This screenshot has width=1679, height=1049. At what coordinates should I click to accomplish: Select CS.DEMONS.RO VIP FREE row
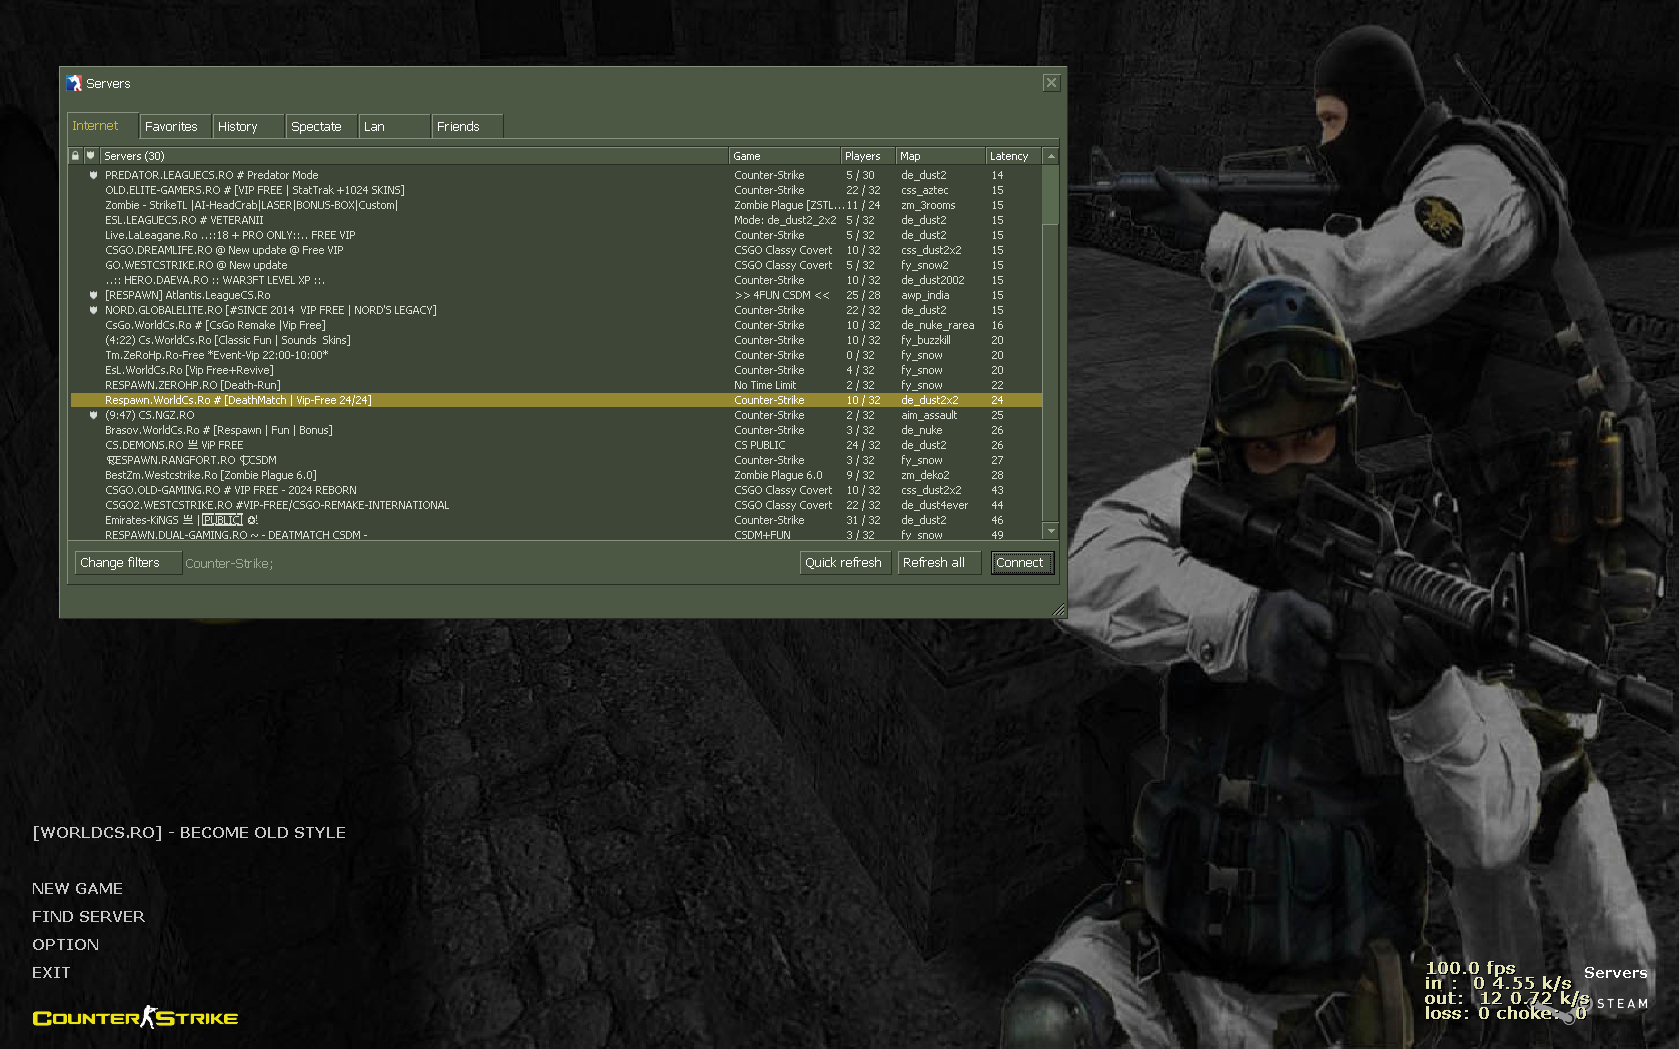click(x=556, y=445)
